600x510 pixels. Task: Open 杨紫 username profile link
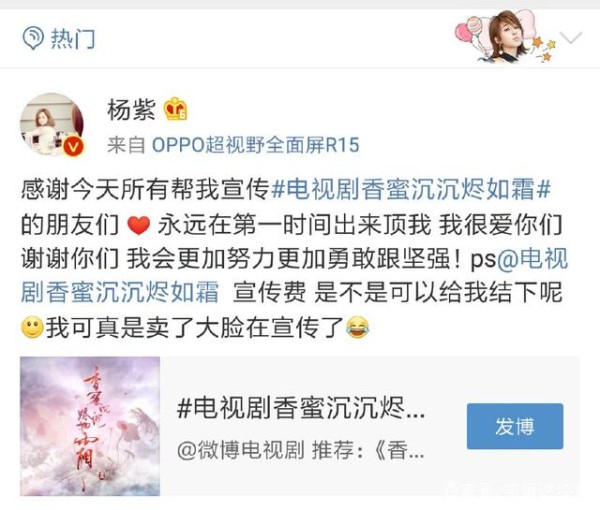[x=132, y=109]
